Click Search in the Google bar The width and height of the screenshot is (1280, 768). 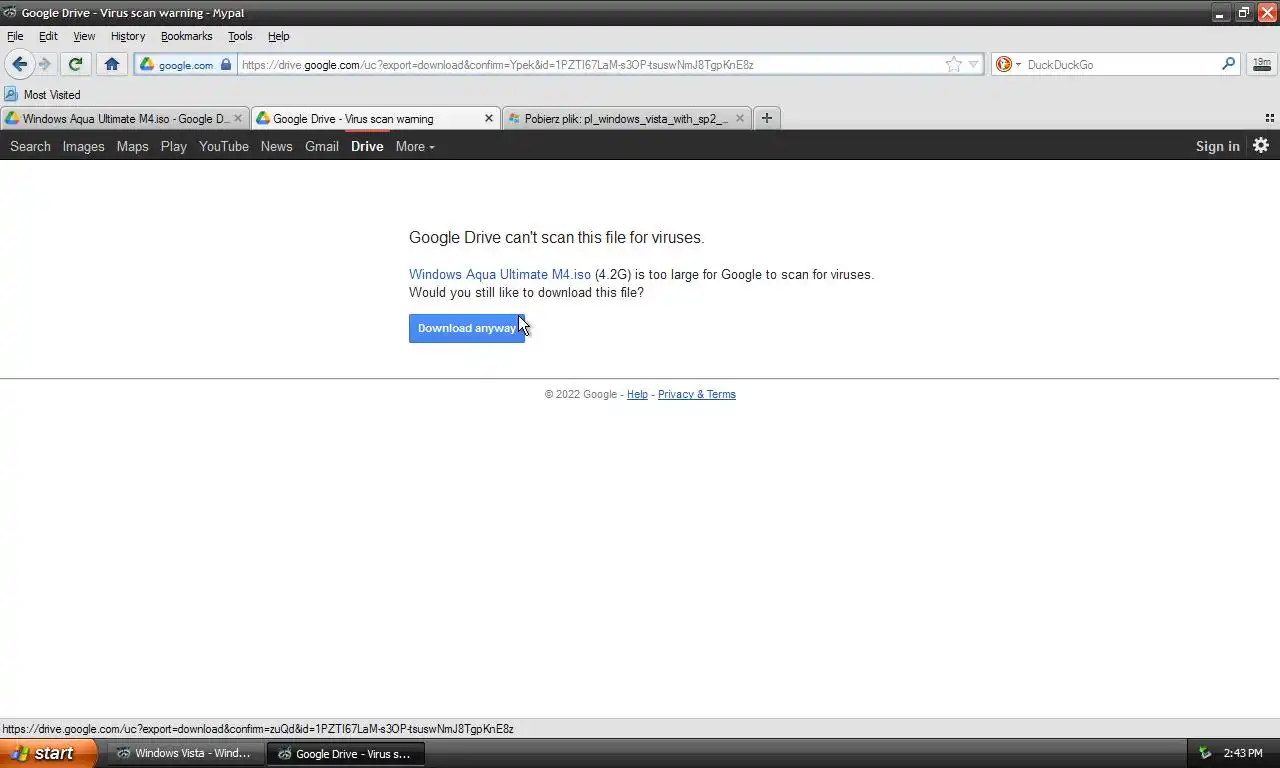(30, 146)
